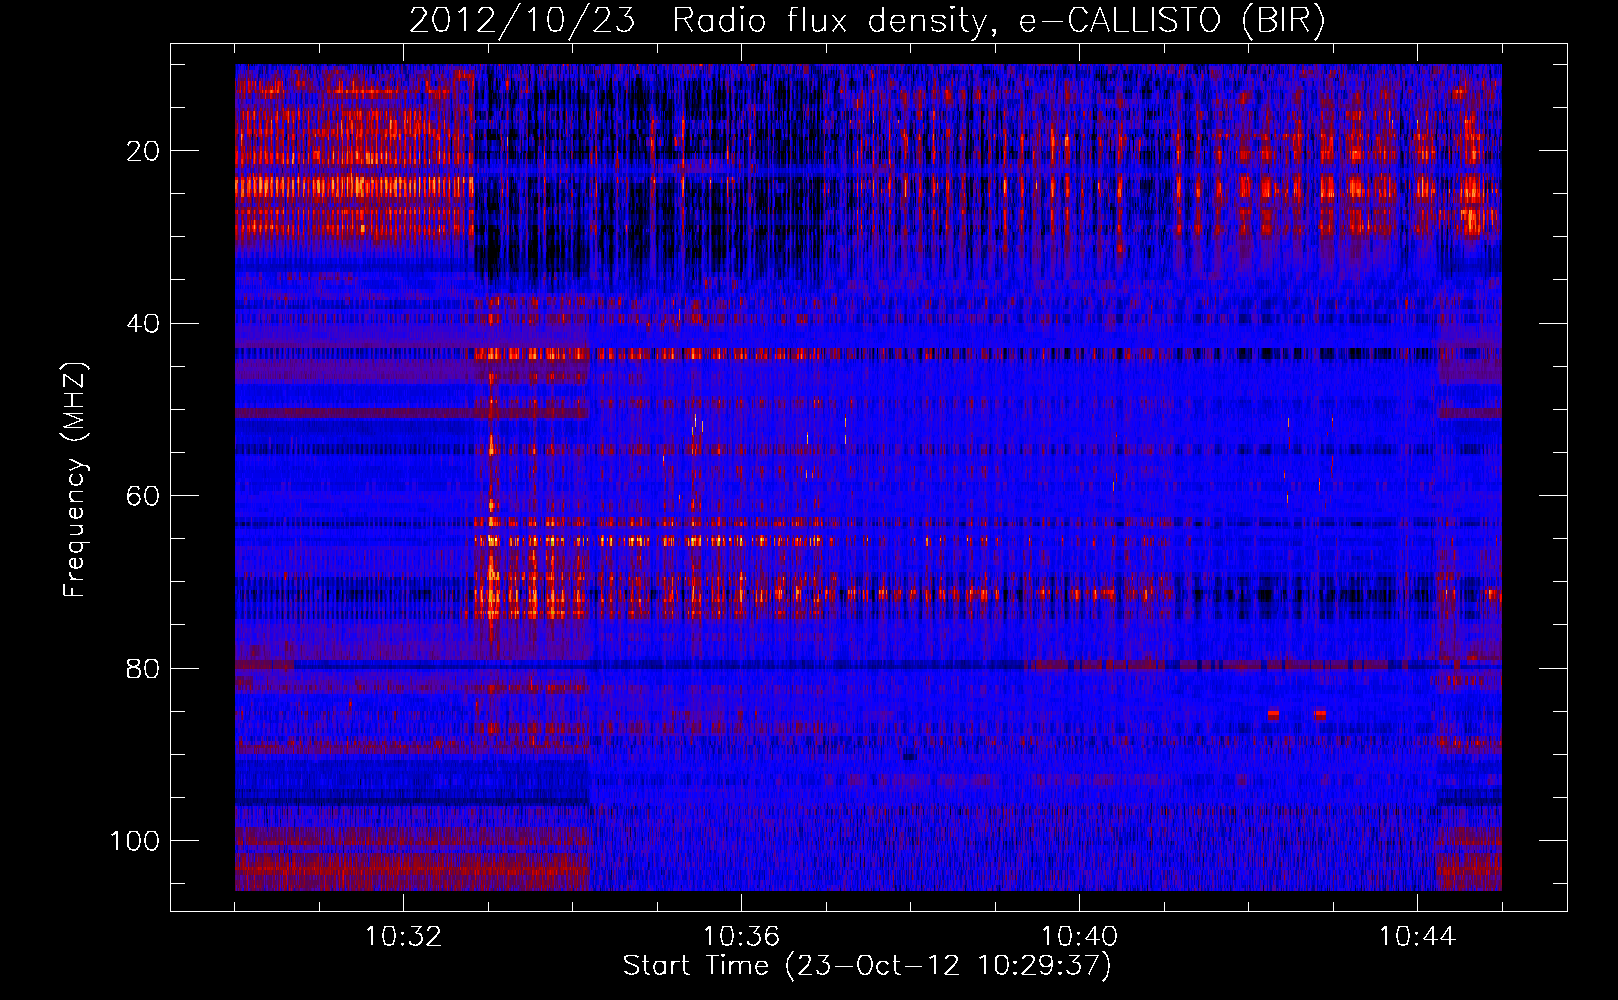
Task: Click the 10:40 time tick label
Action: point(1079,937)
